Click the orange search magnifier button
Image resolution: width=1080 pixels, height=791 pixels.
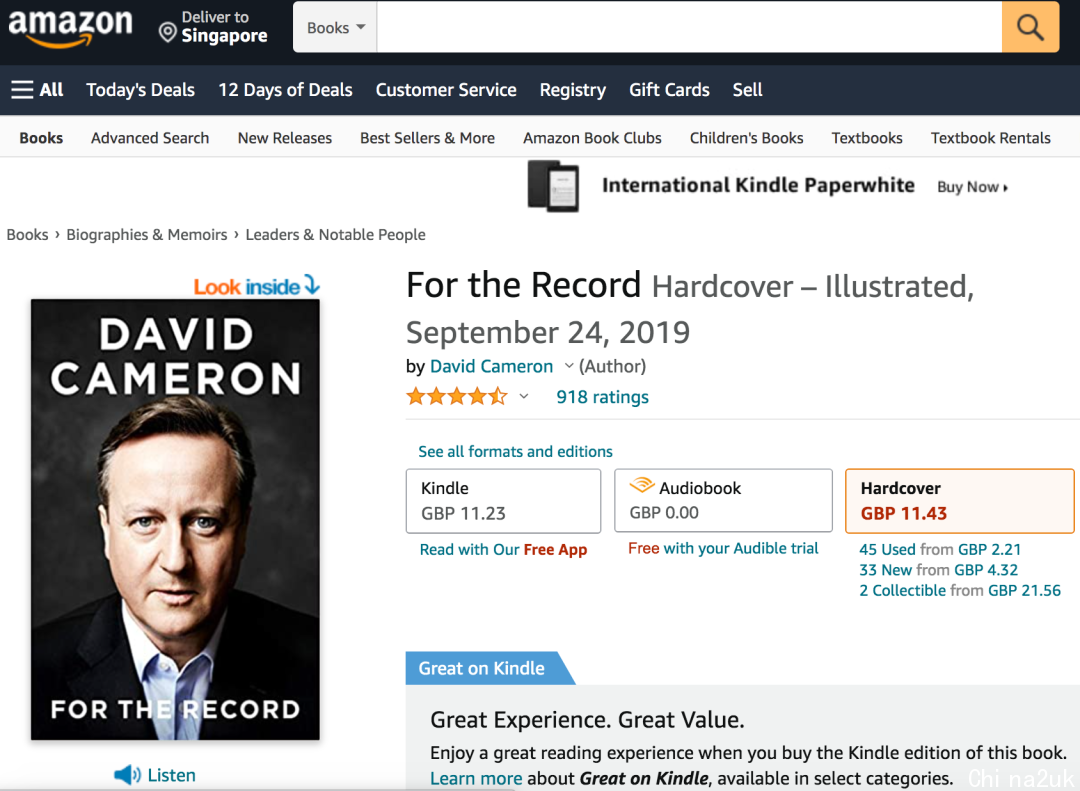pyautogui.click(x=1030, y=27)
